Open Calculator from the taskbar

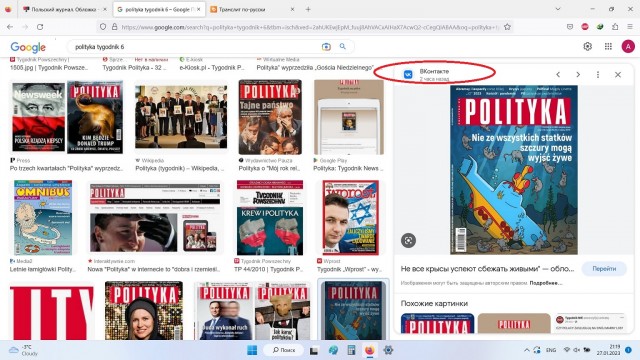pos(351,350)
